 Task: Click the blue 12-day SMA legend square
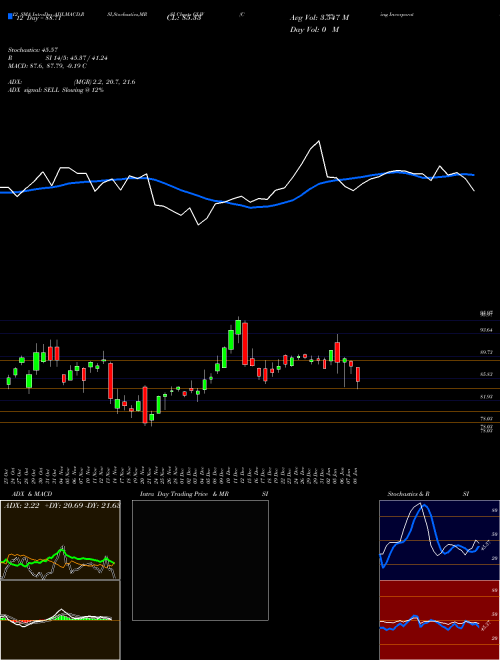point(10,16)
